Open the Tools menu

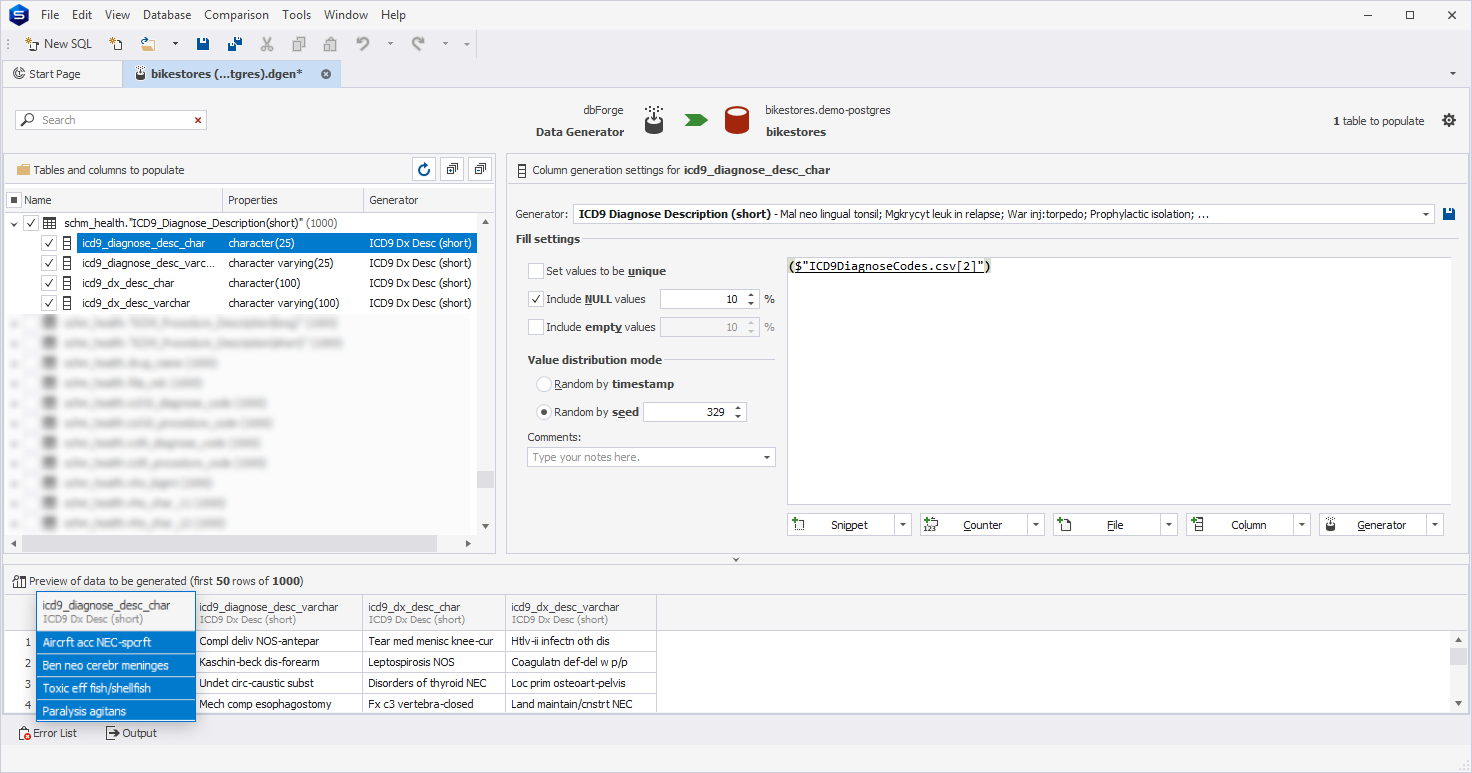point(296,15)
